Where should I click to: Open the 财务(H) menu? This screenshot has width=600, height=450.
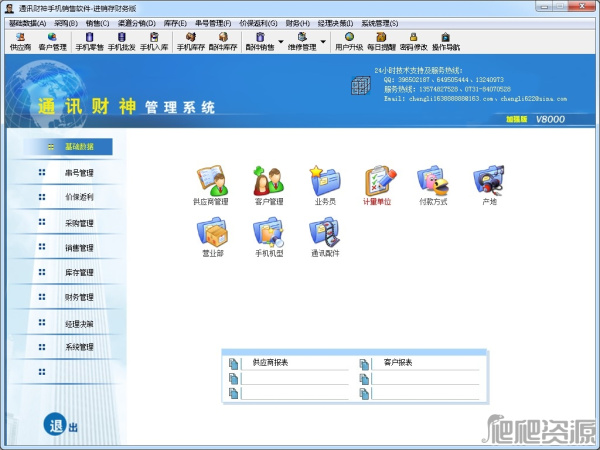coord(297,21)
